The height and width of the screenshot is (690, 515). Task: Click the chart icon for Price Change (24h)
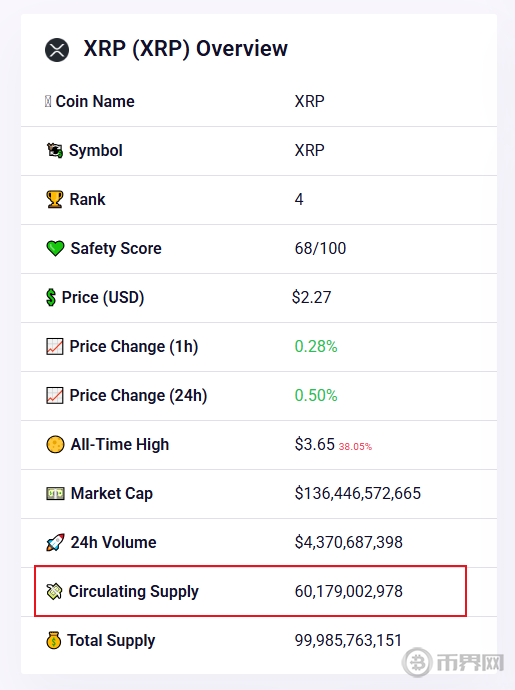55,396
